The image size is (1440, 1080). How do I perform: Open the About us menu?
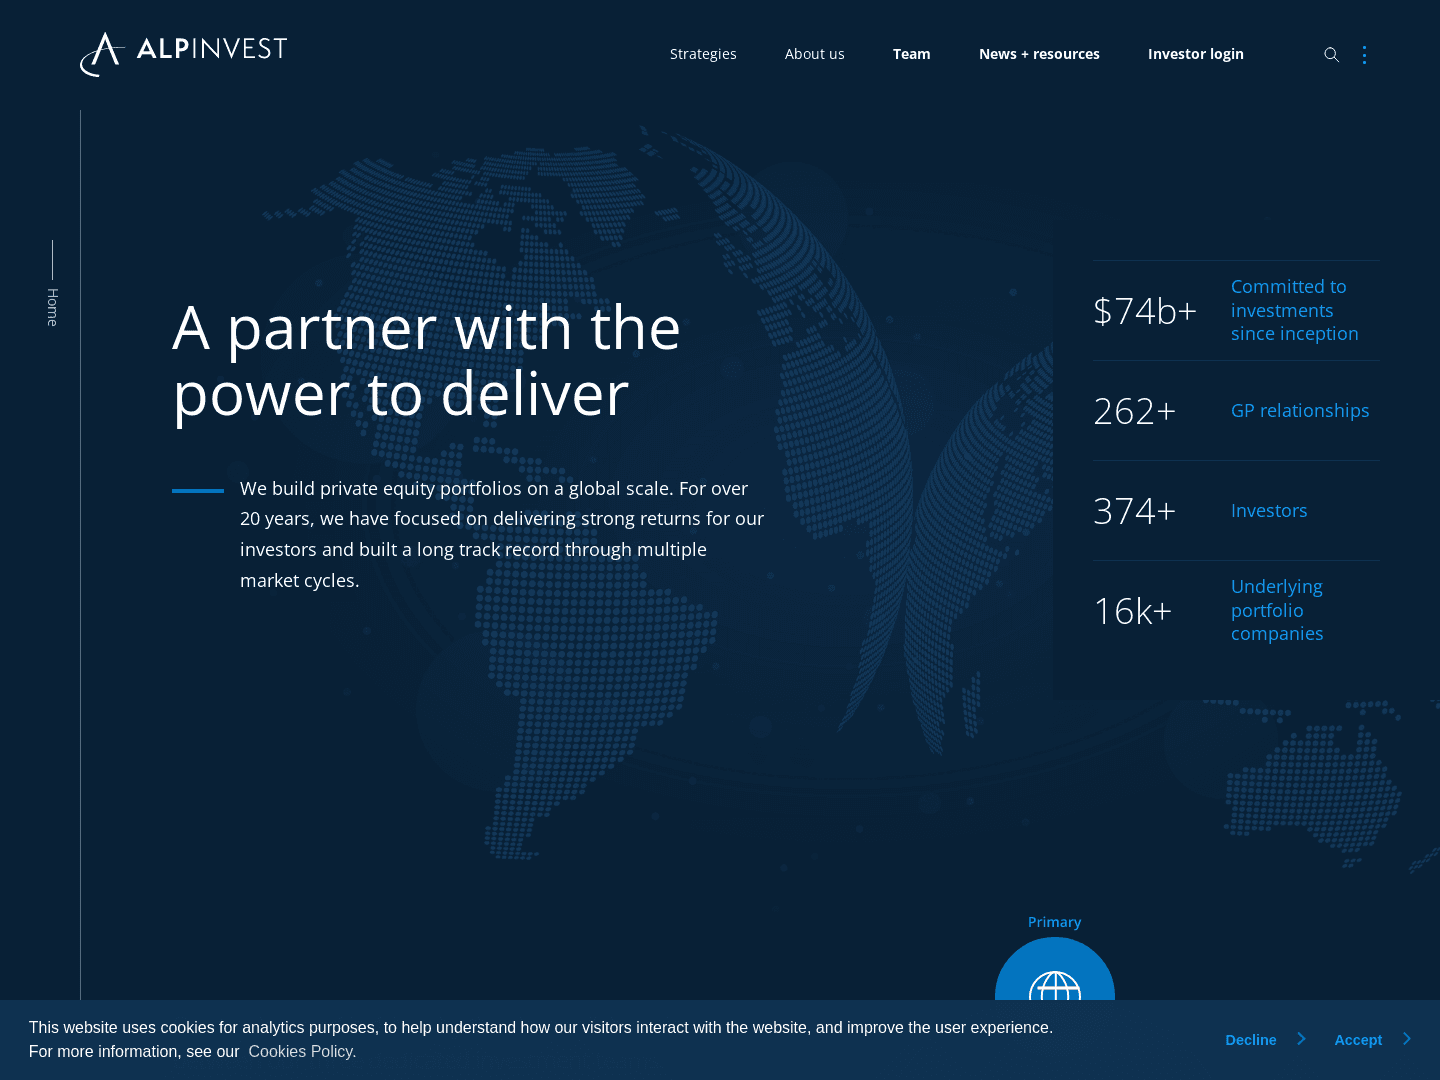click(x=814, y=54)
